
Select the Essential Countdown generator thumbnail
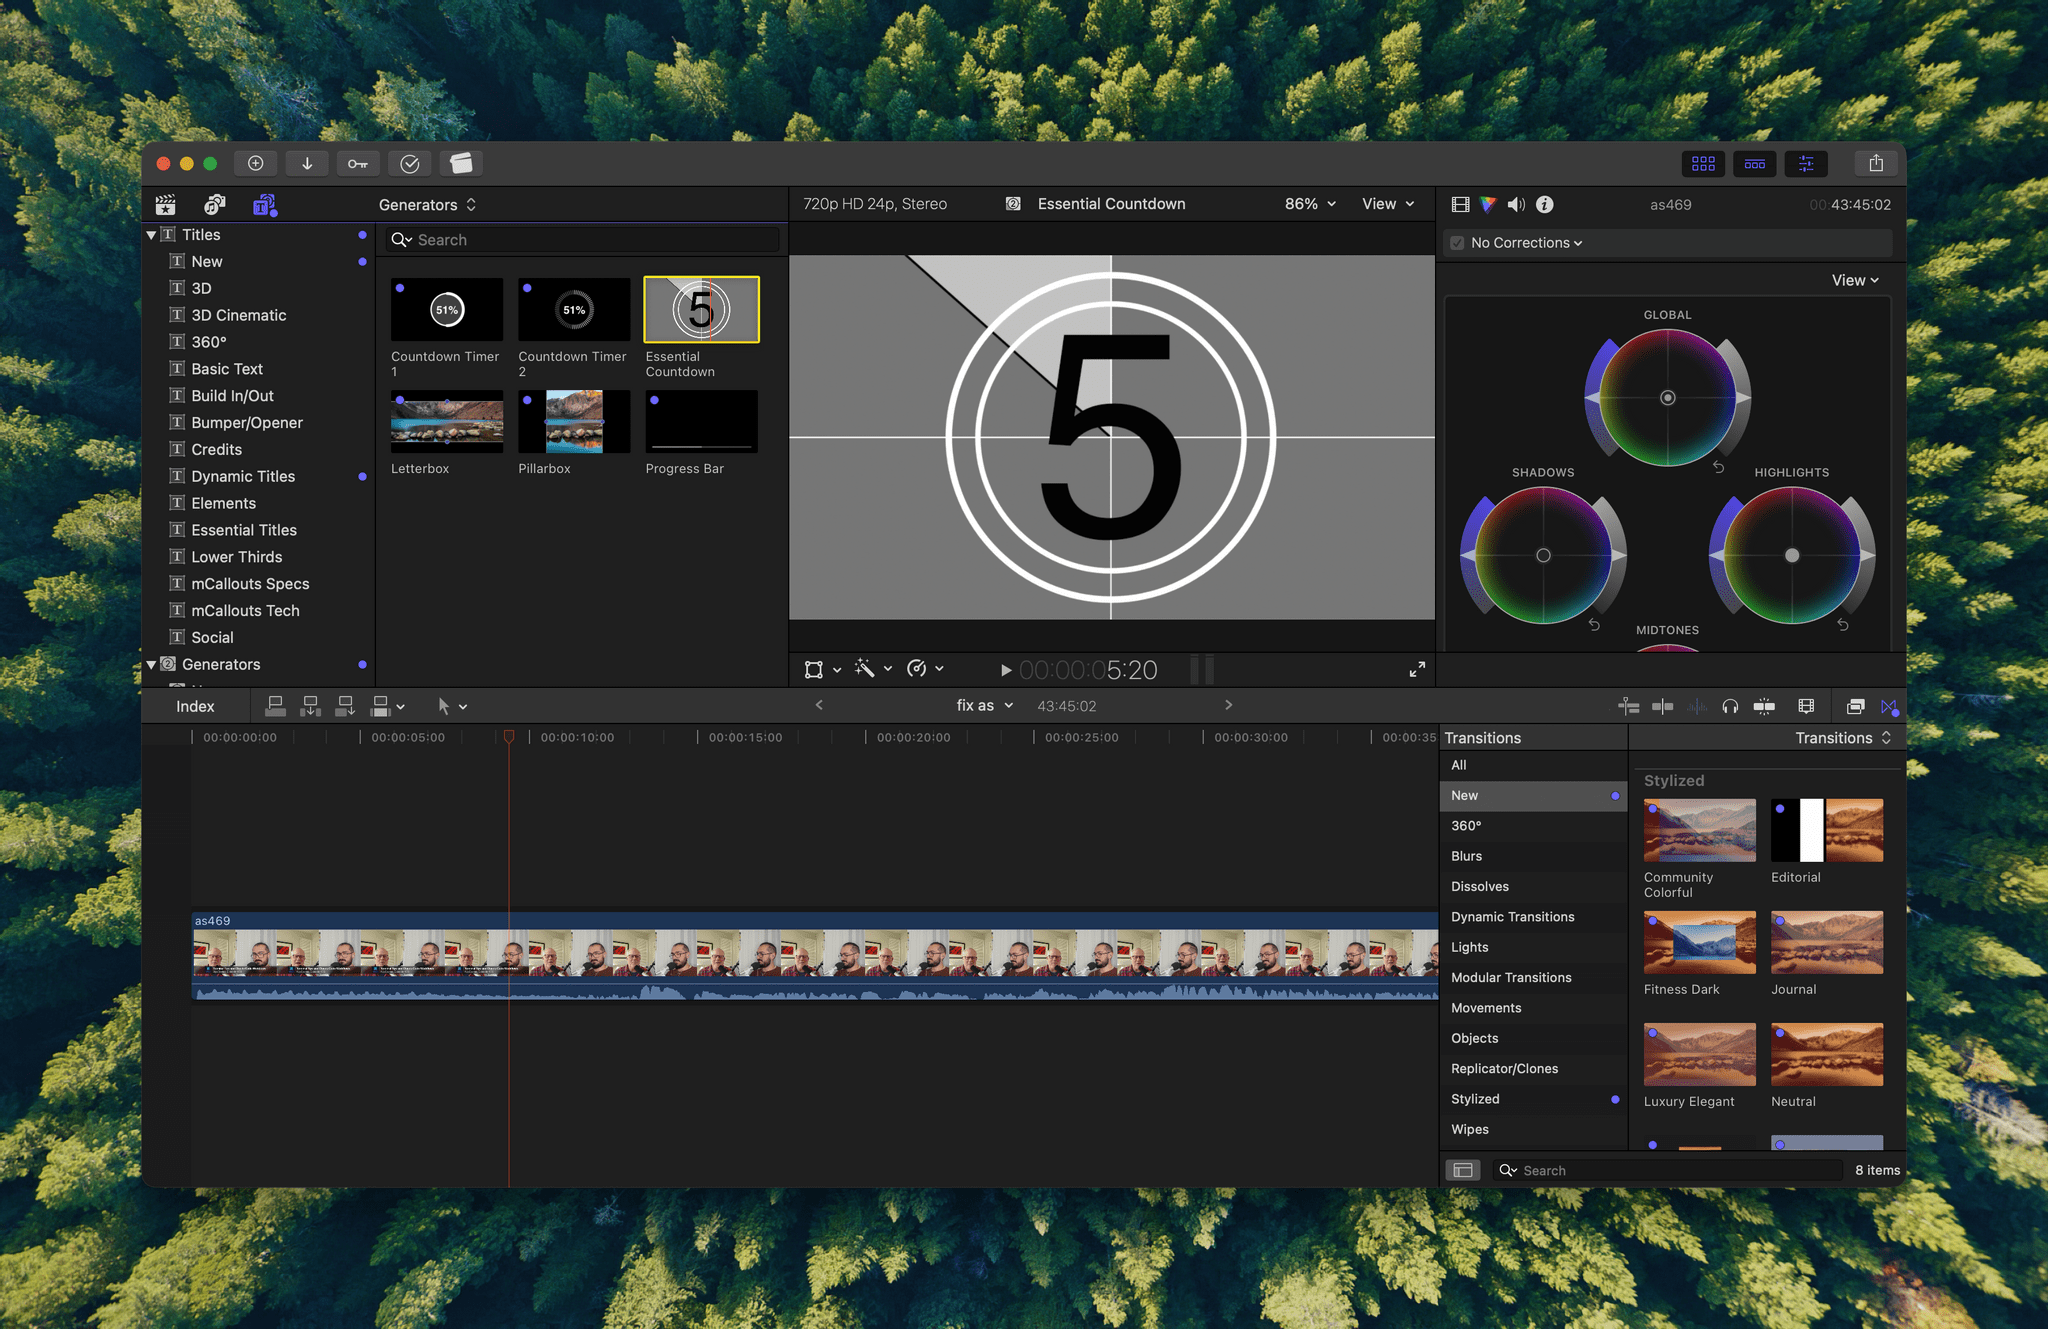tap(701, 310)
